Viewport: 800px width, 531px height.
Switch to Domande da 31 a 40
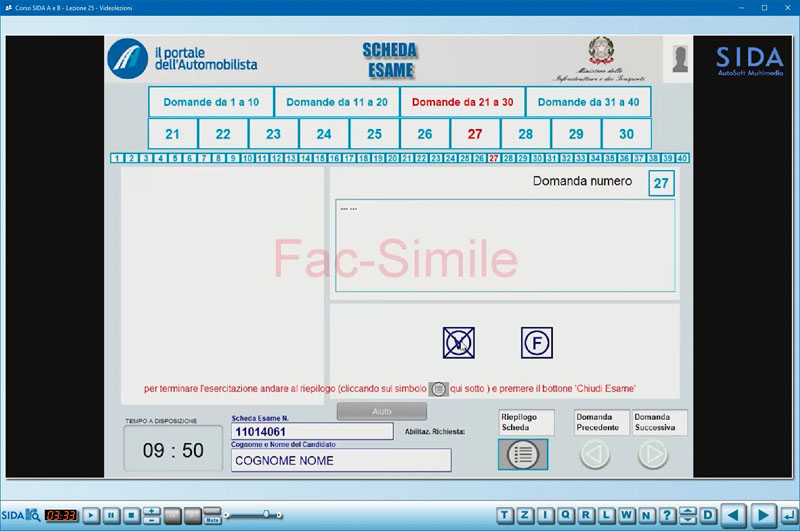click(588, 102)
